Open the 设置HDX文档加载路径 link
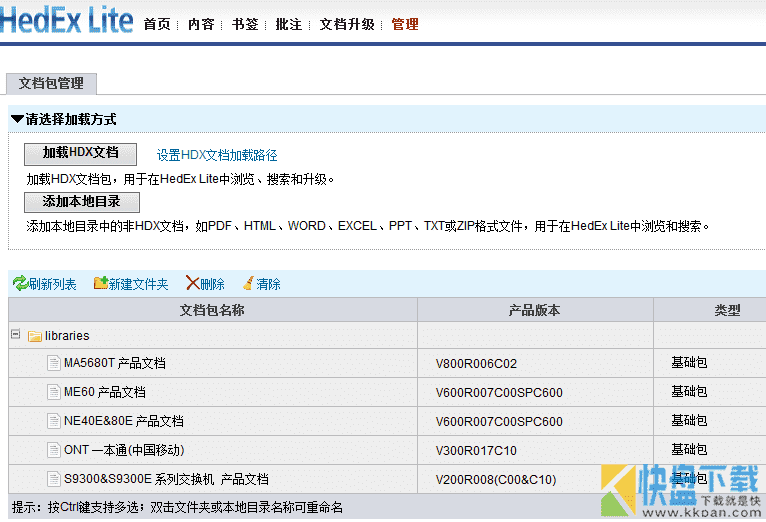766x522 pixels. (217, 155)
